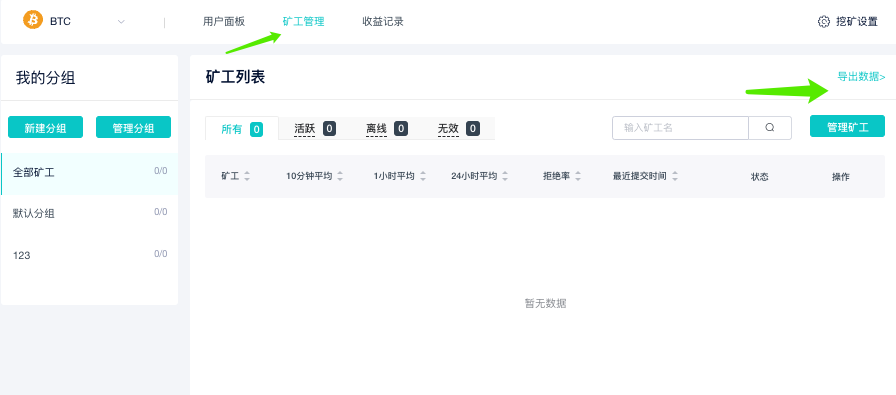Click the 我的分组 heading
This screenshot has width=896, height=395.
coord(46,78)
